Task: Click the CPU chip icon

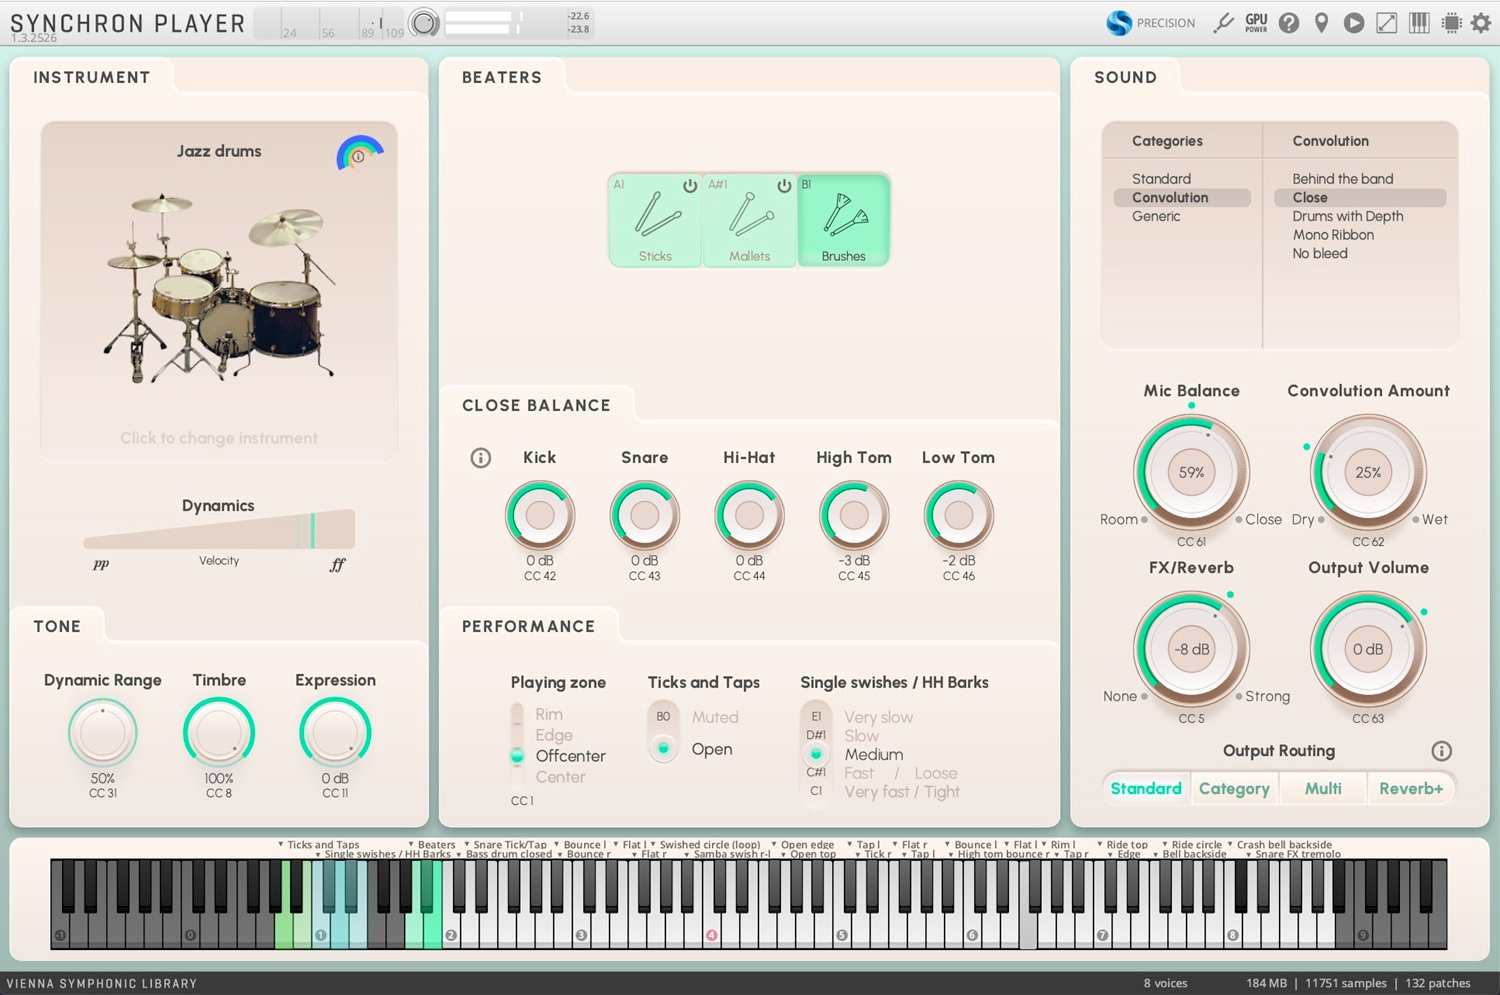Action: (x=1451, y=23)
